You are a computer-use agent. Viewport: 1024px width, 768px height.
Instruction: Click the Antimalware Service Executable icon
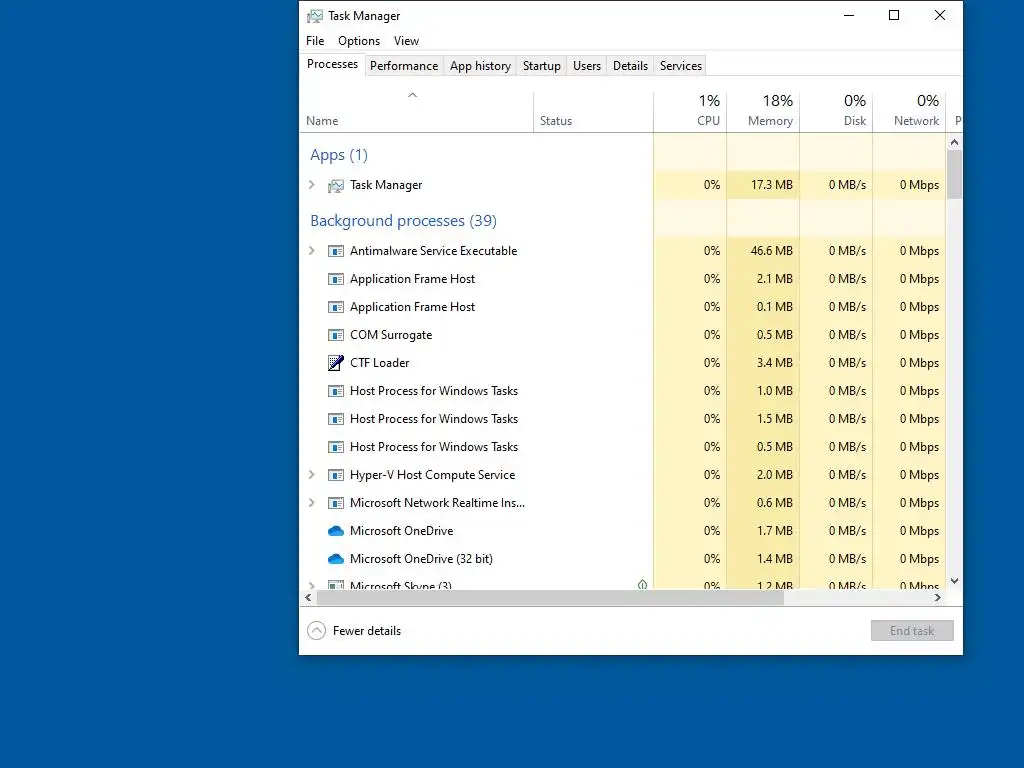coord(336,251)
